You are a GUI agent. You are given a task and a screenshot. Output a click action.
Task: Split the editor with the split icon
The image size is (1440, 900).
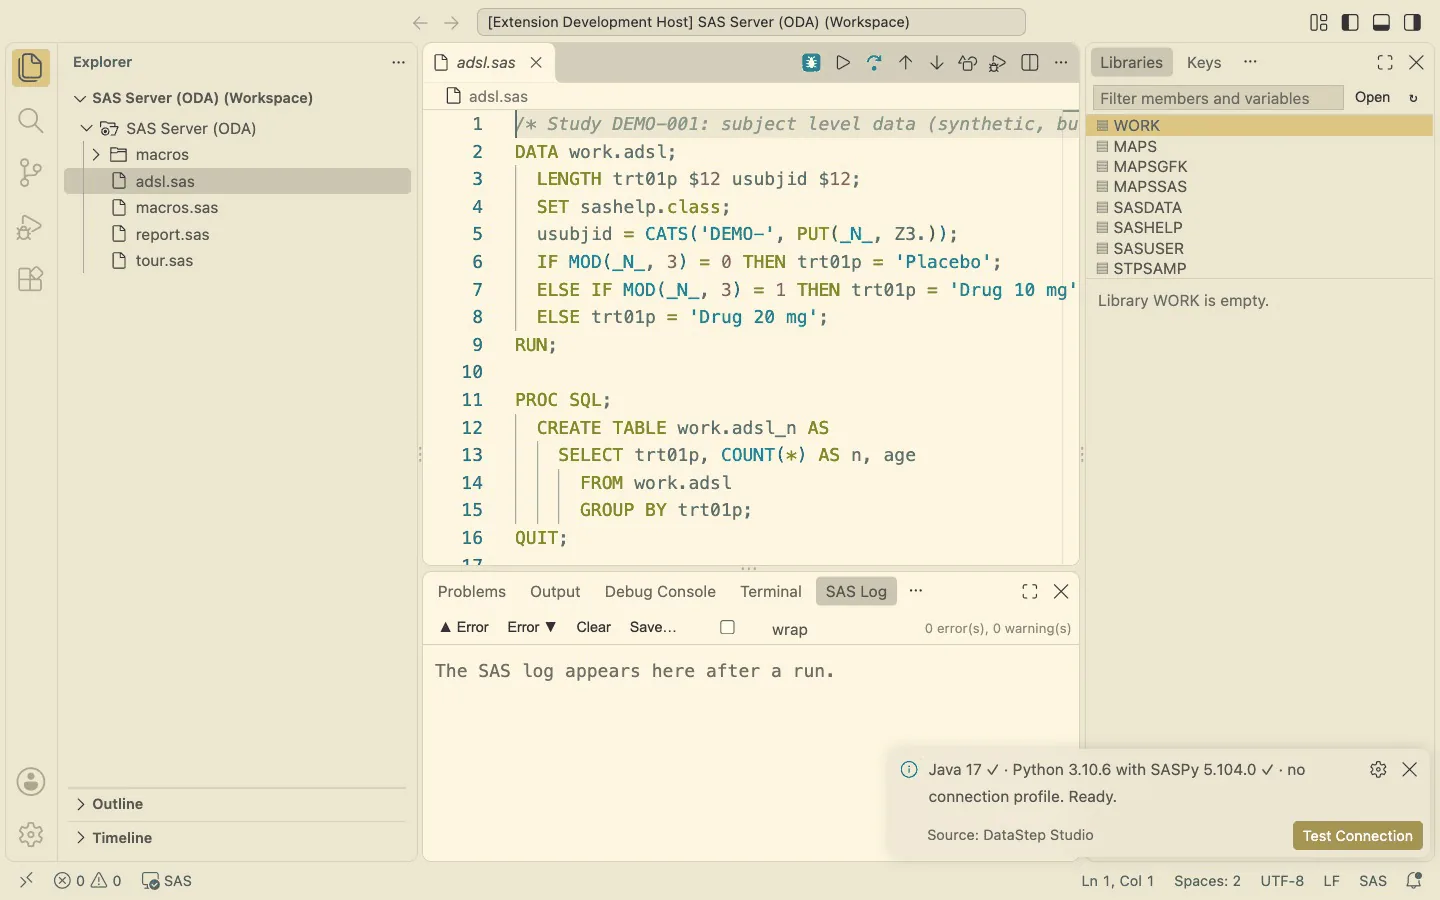(x=1030, y=63)
